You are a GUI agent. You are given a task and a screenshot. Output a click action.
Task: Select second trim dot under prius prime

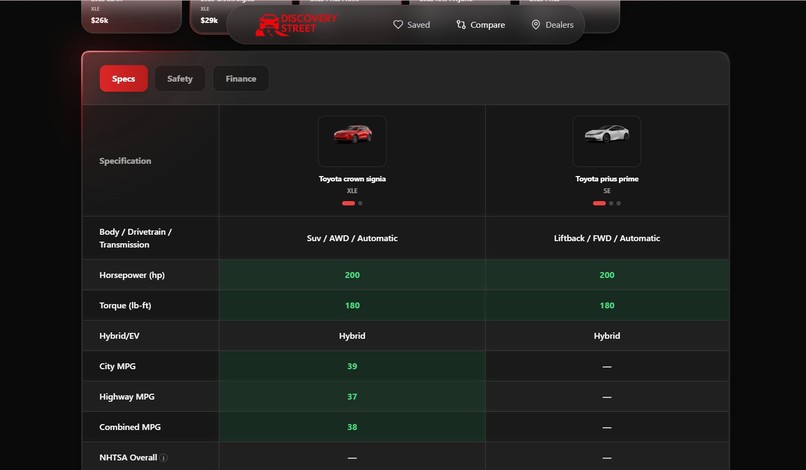pos(611,203)
